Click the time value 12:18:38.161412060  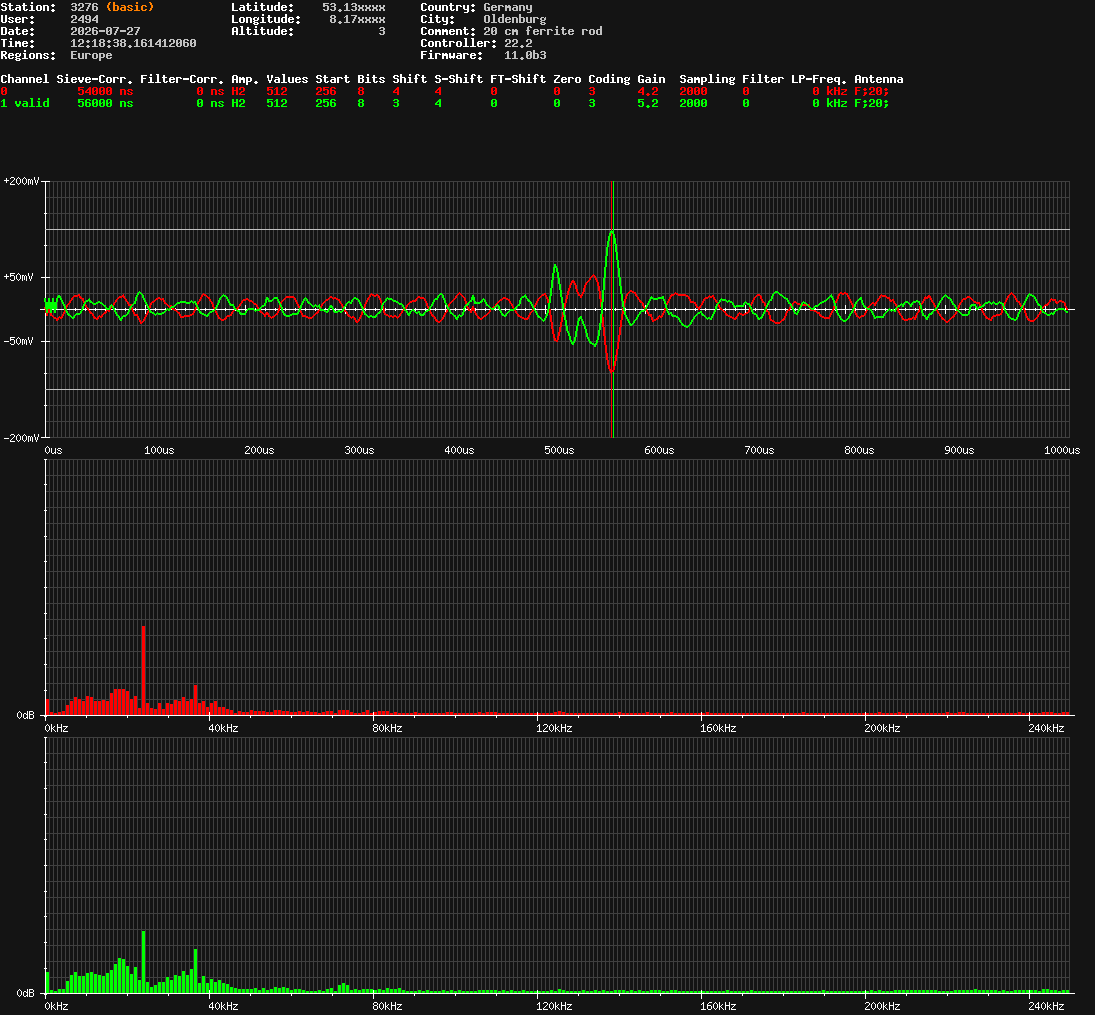click(133, 43)
